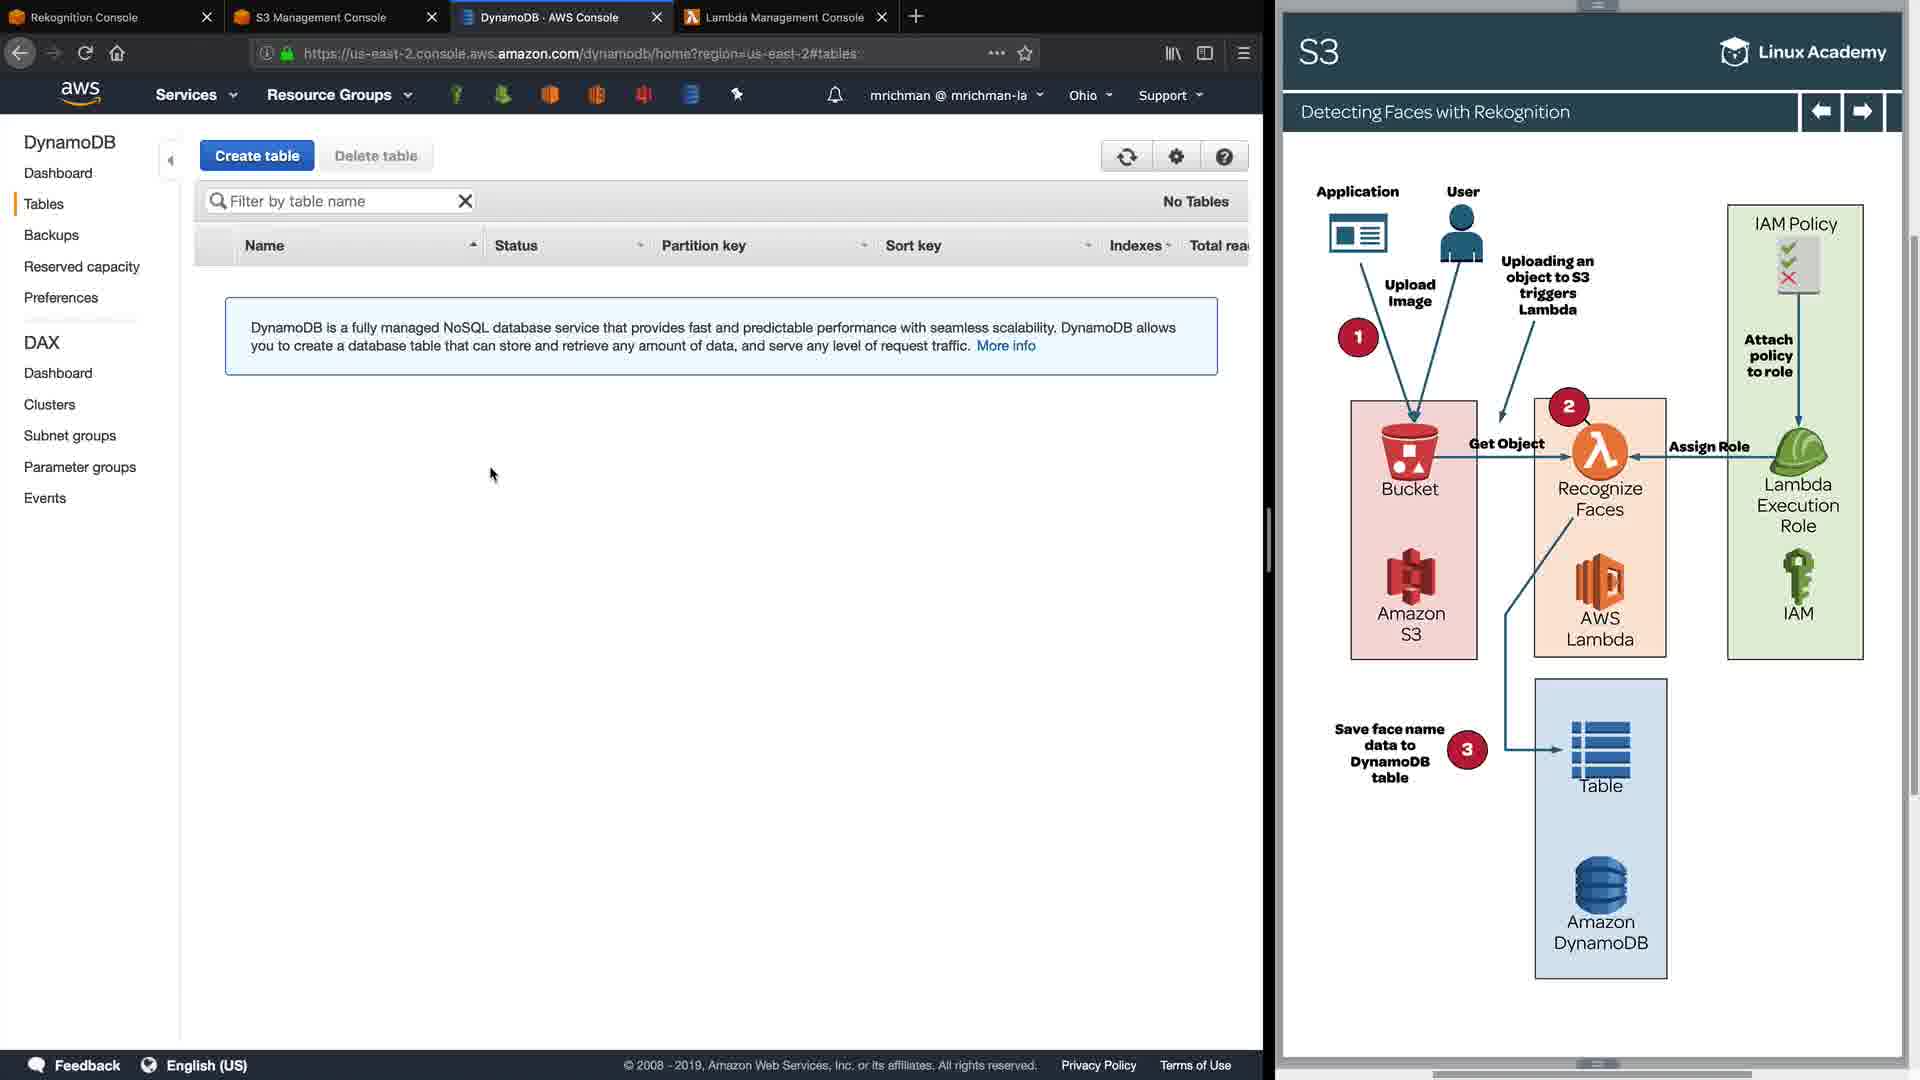Click the help question mark icon
1920x1080 pixels.
tap(1224, 157)
